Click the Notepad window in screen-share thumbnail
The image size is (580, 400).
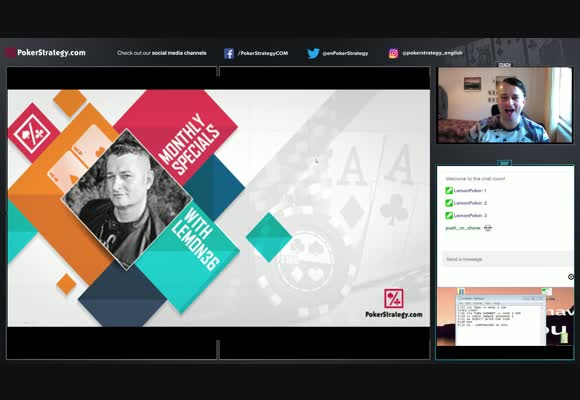[x=500, y=320]
